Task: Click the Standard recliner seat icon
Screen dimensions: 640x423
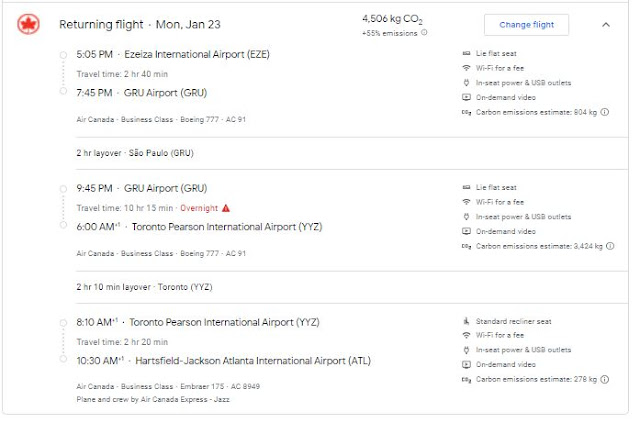Action: pos(466,321)
